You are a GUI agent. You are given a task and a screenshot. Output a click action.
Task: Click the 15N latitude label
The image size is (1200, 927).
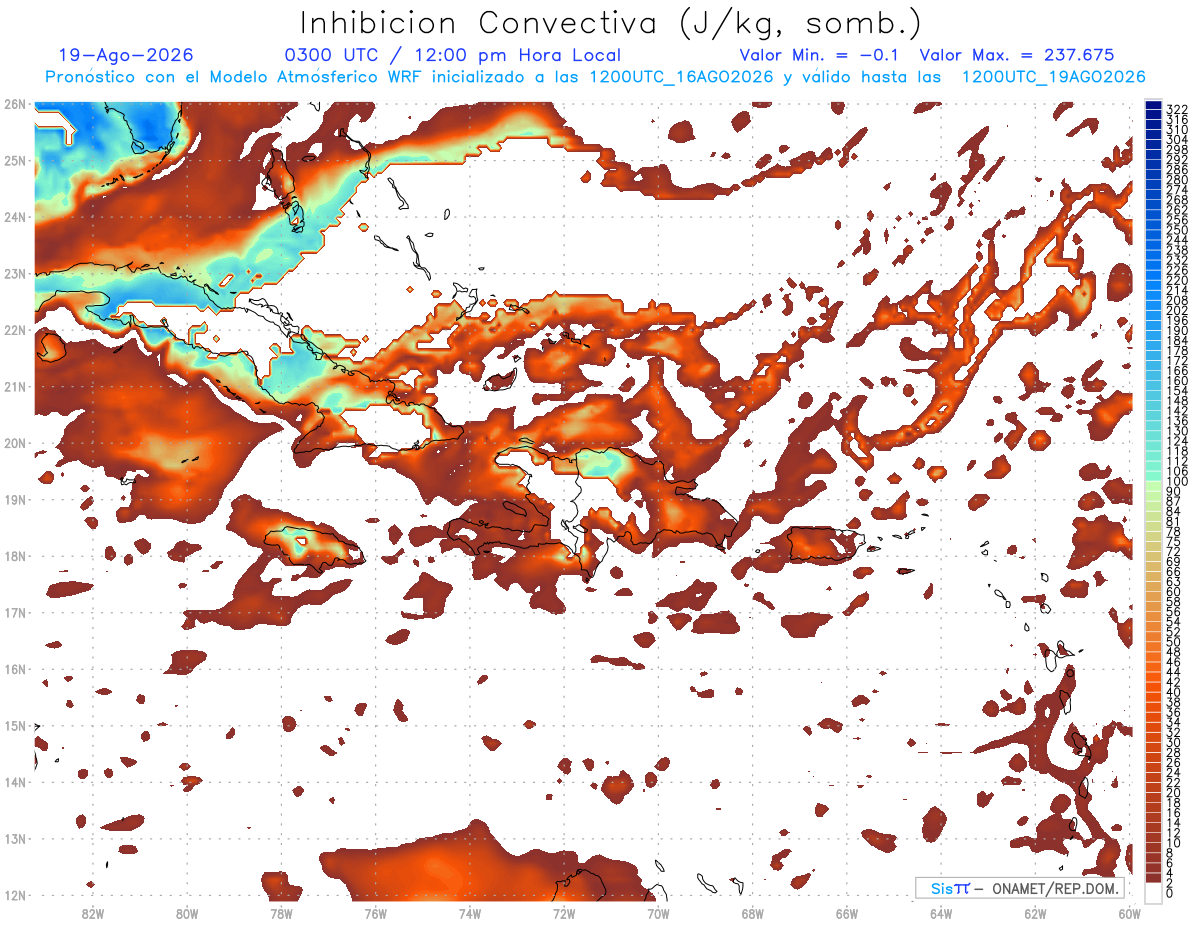tap(15, 725)
